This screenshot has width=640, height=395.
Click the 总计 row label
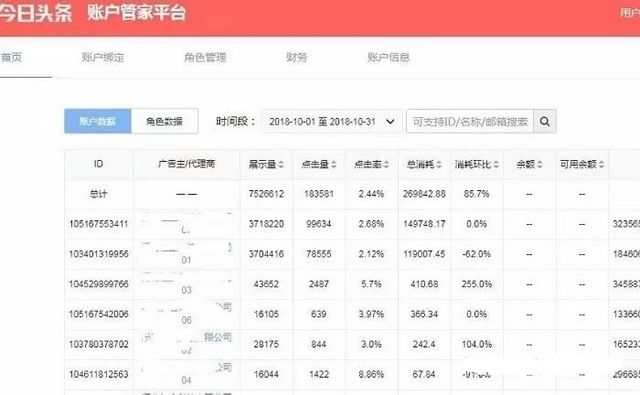coord(98,194)
